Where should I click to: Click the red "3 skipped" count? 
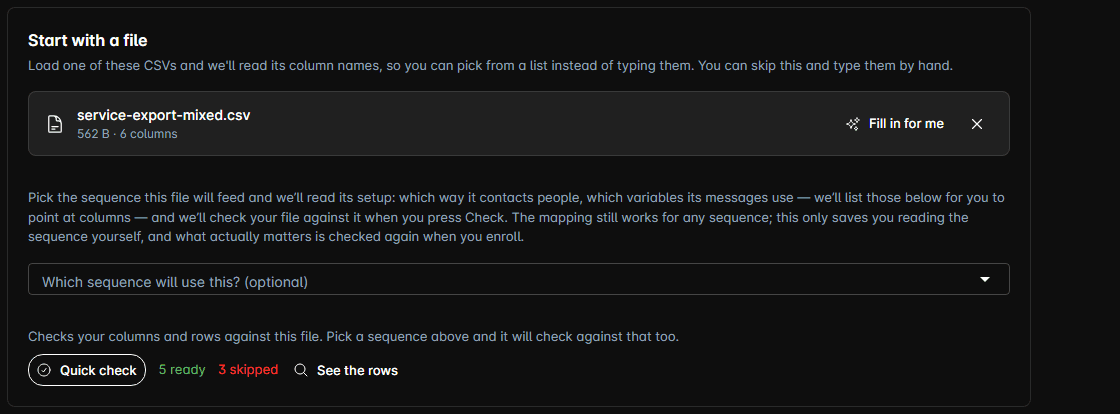[x=249, y=370]
